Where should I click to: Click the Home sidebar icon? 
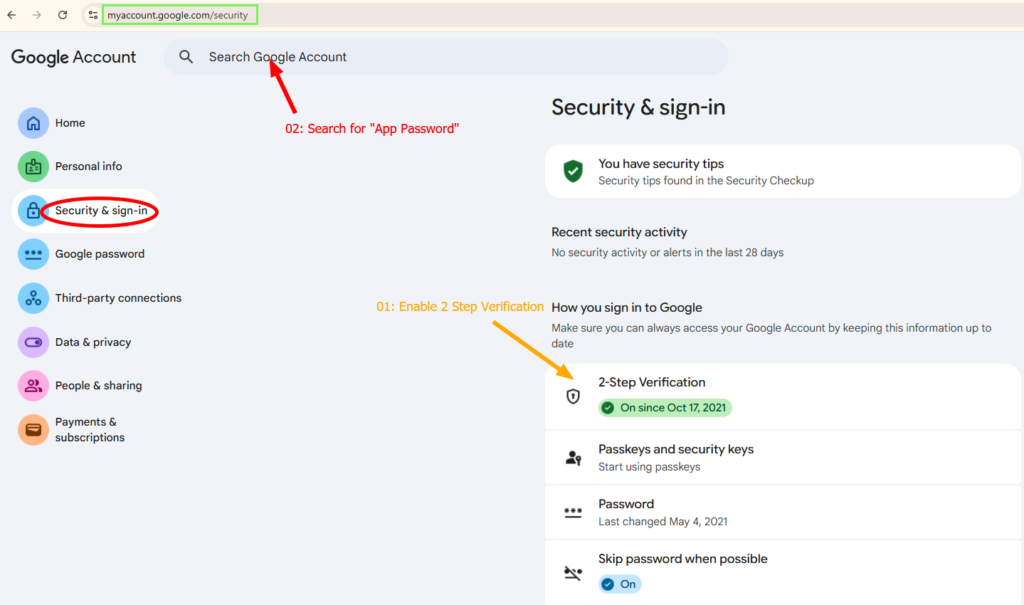coord(33,123)
